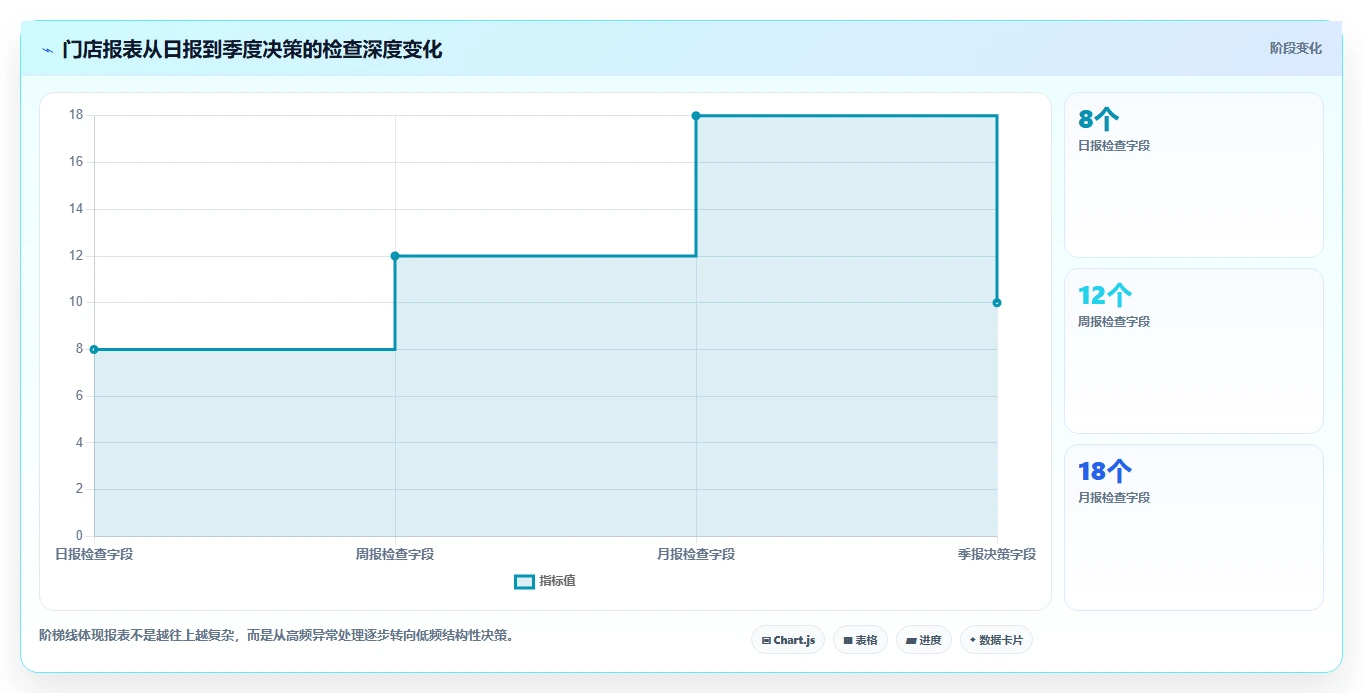Click the 指标值 legend text

coord(557,581)
